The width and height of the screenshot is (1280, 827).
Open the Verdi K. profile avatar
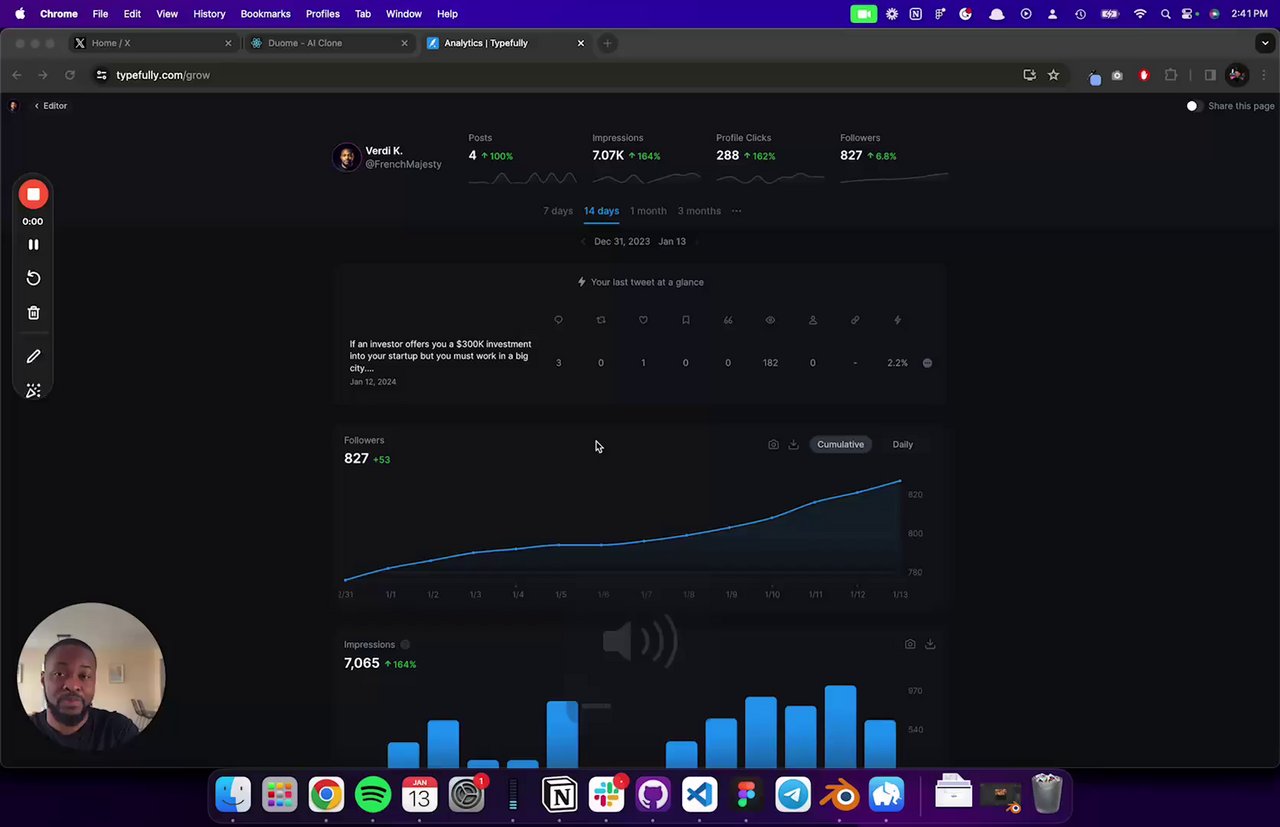(x=346, y=157)
